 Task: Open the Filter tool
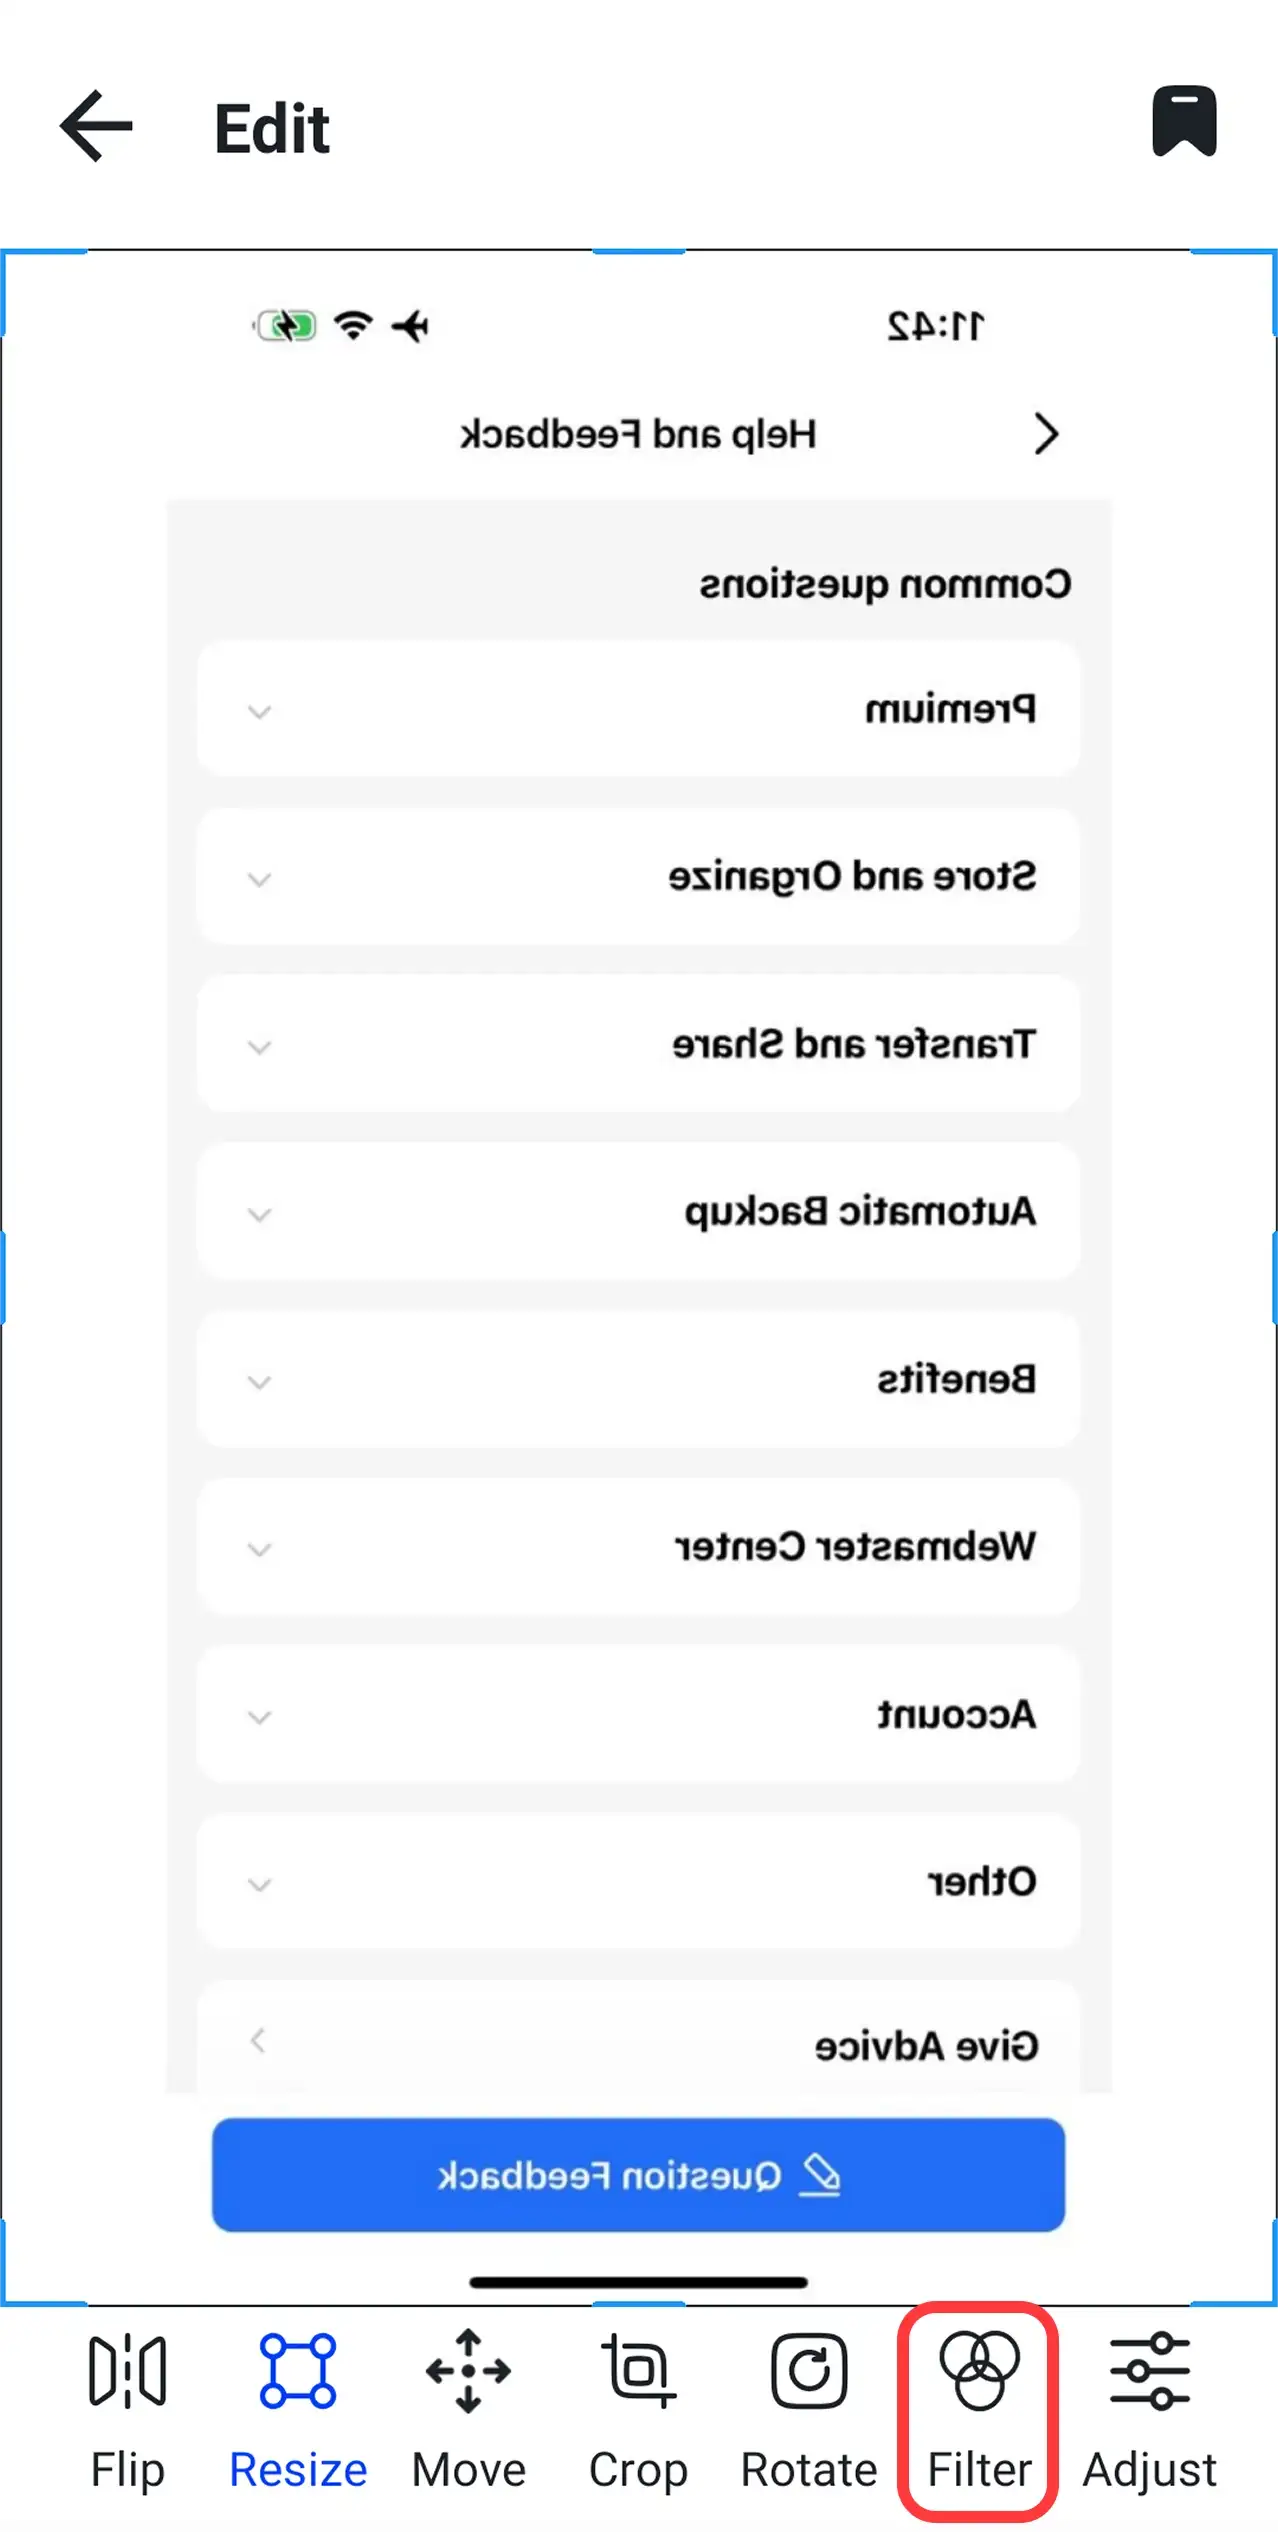(978, 2400)
